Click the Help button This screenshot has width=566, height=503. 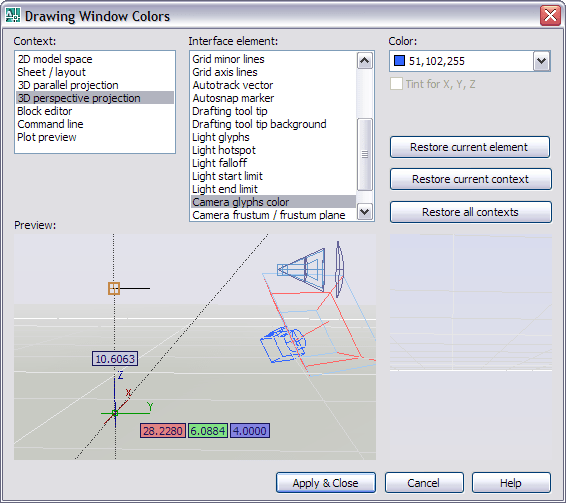pyautogui.click(x=511, y=483)
